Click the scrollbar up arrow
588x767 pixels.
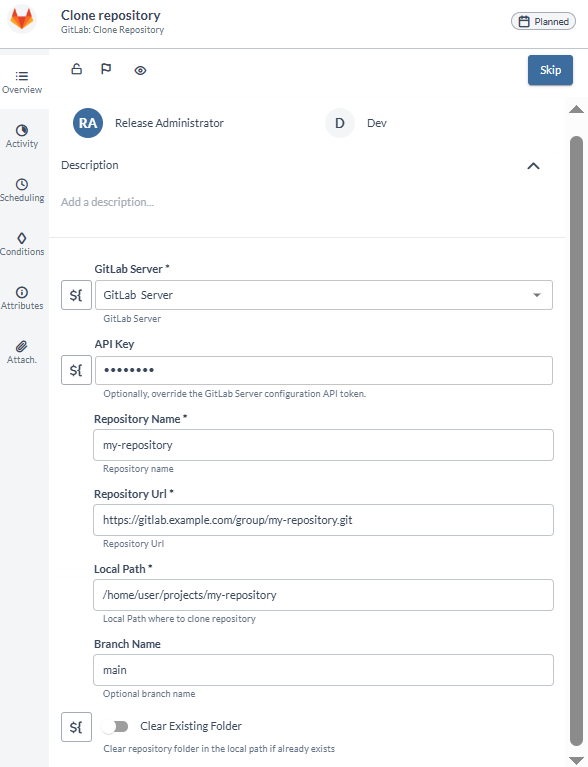(x=576, y=109)
